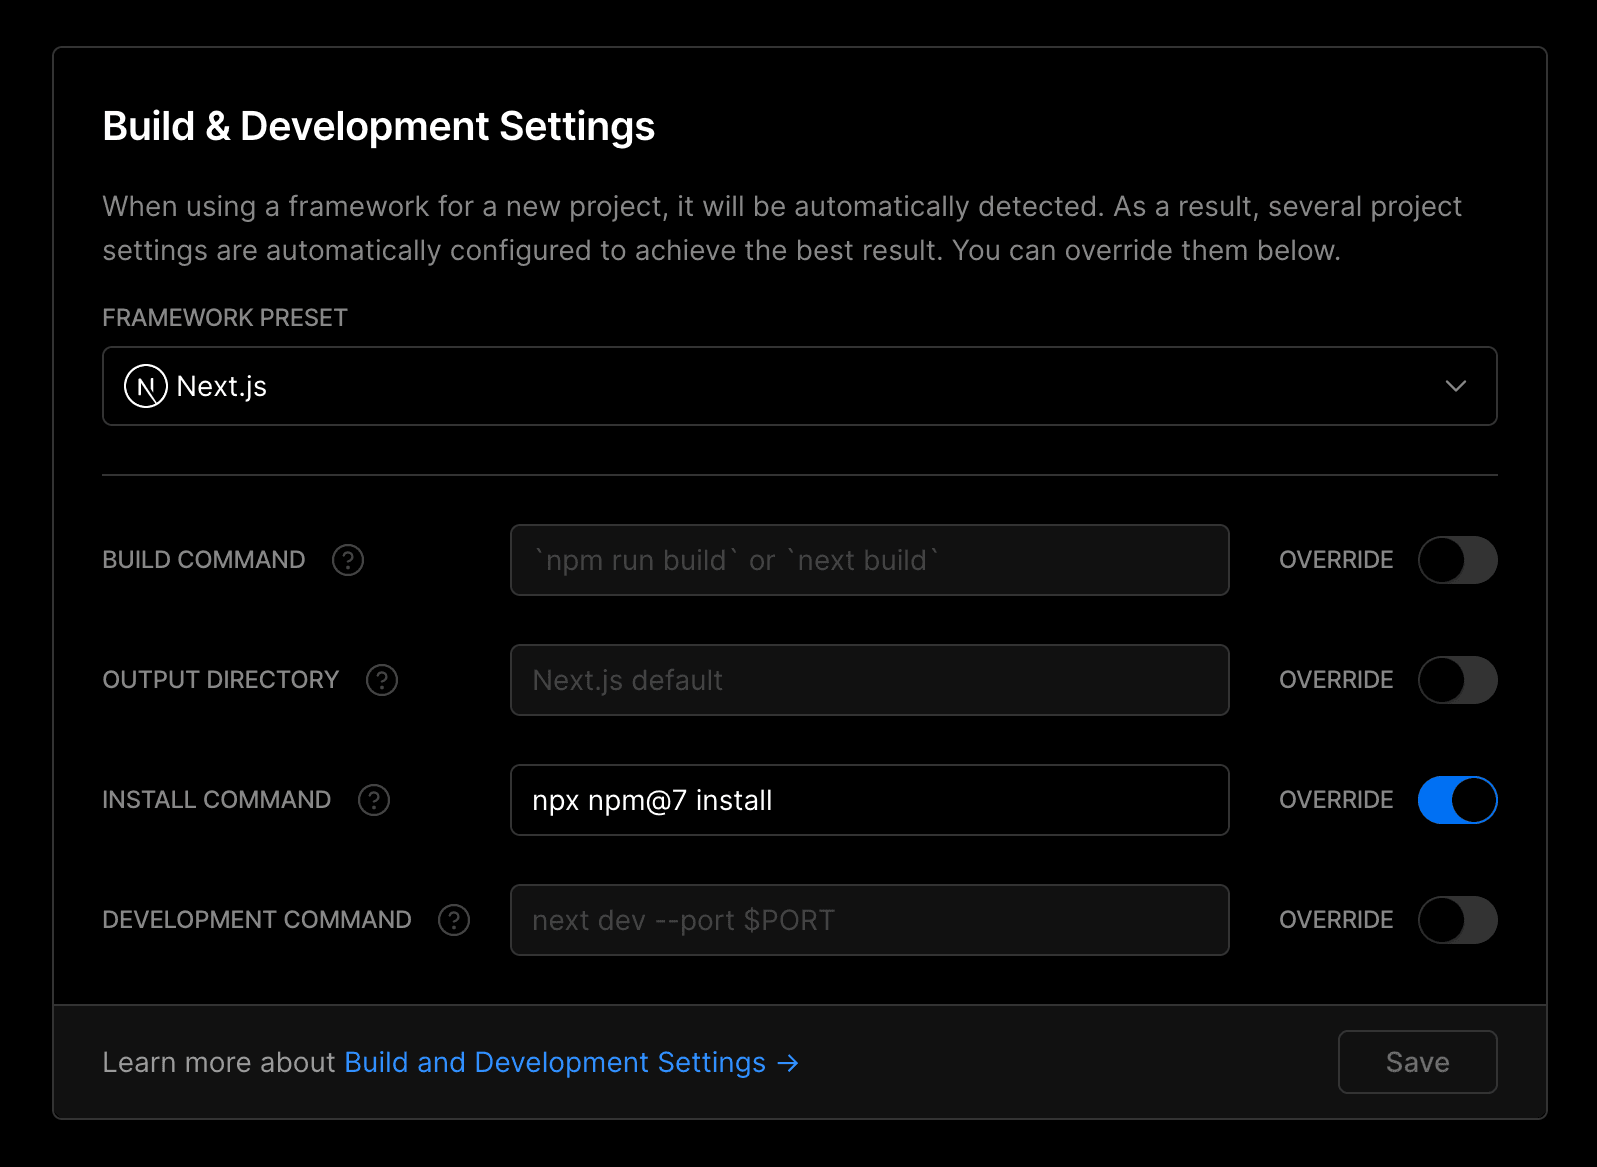The image size is (1597, 1167).
Task: Click the Next.js logo in the preset field
Action: point(145,386)
